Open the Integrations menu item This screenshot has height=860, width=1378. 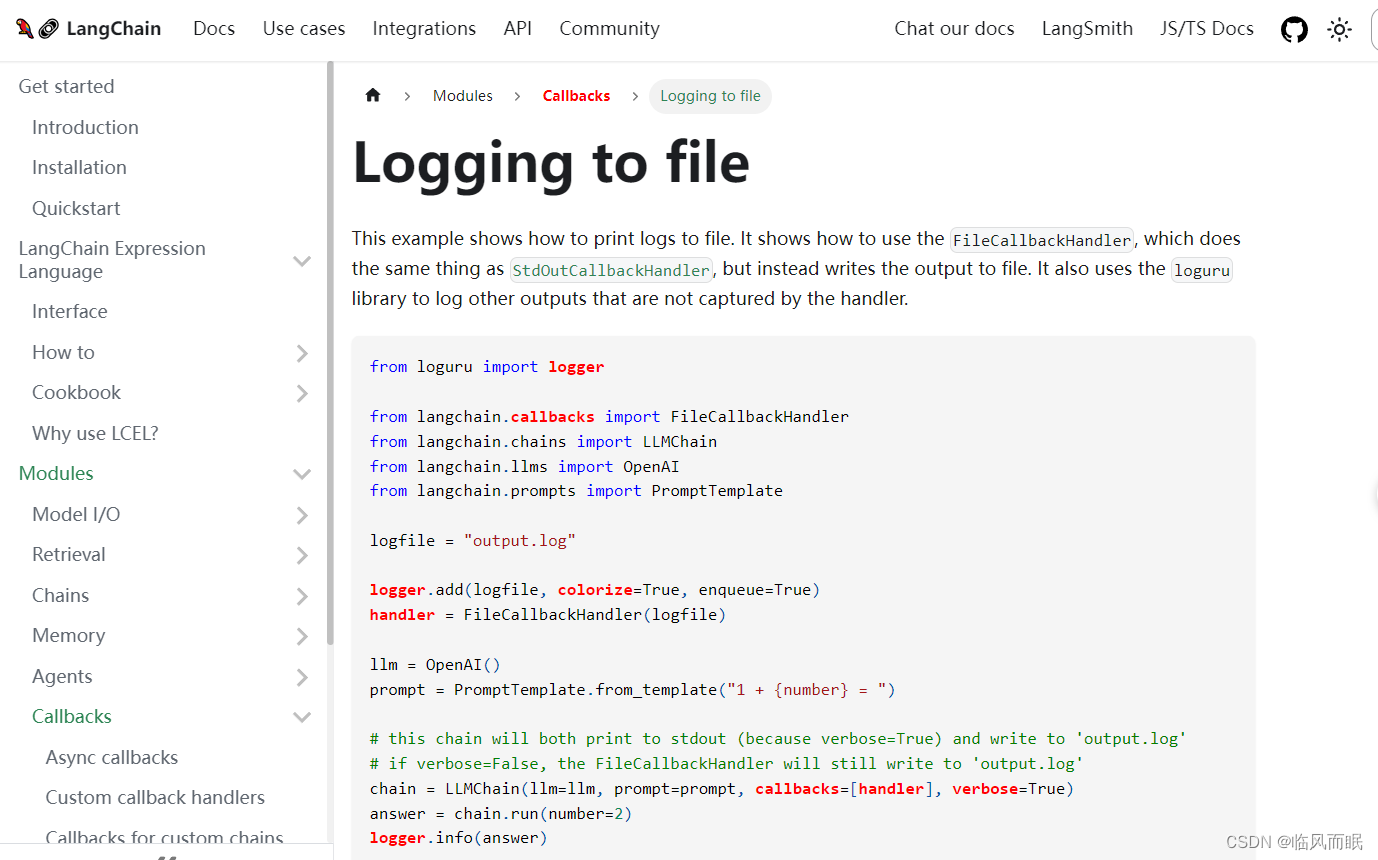pyautogui.click(x=424, y=29)
